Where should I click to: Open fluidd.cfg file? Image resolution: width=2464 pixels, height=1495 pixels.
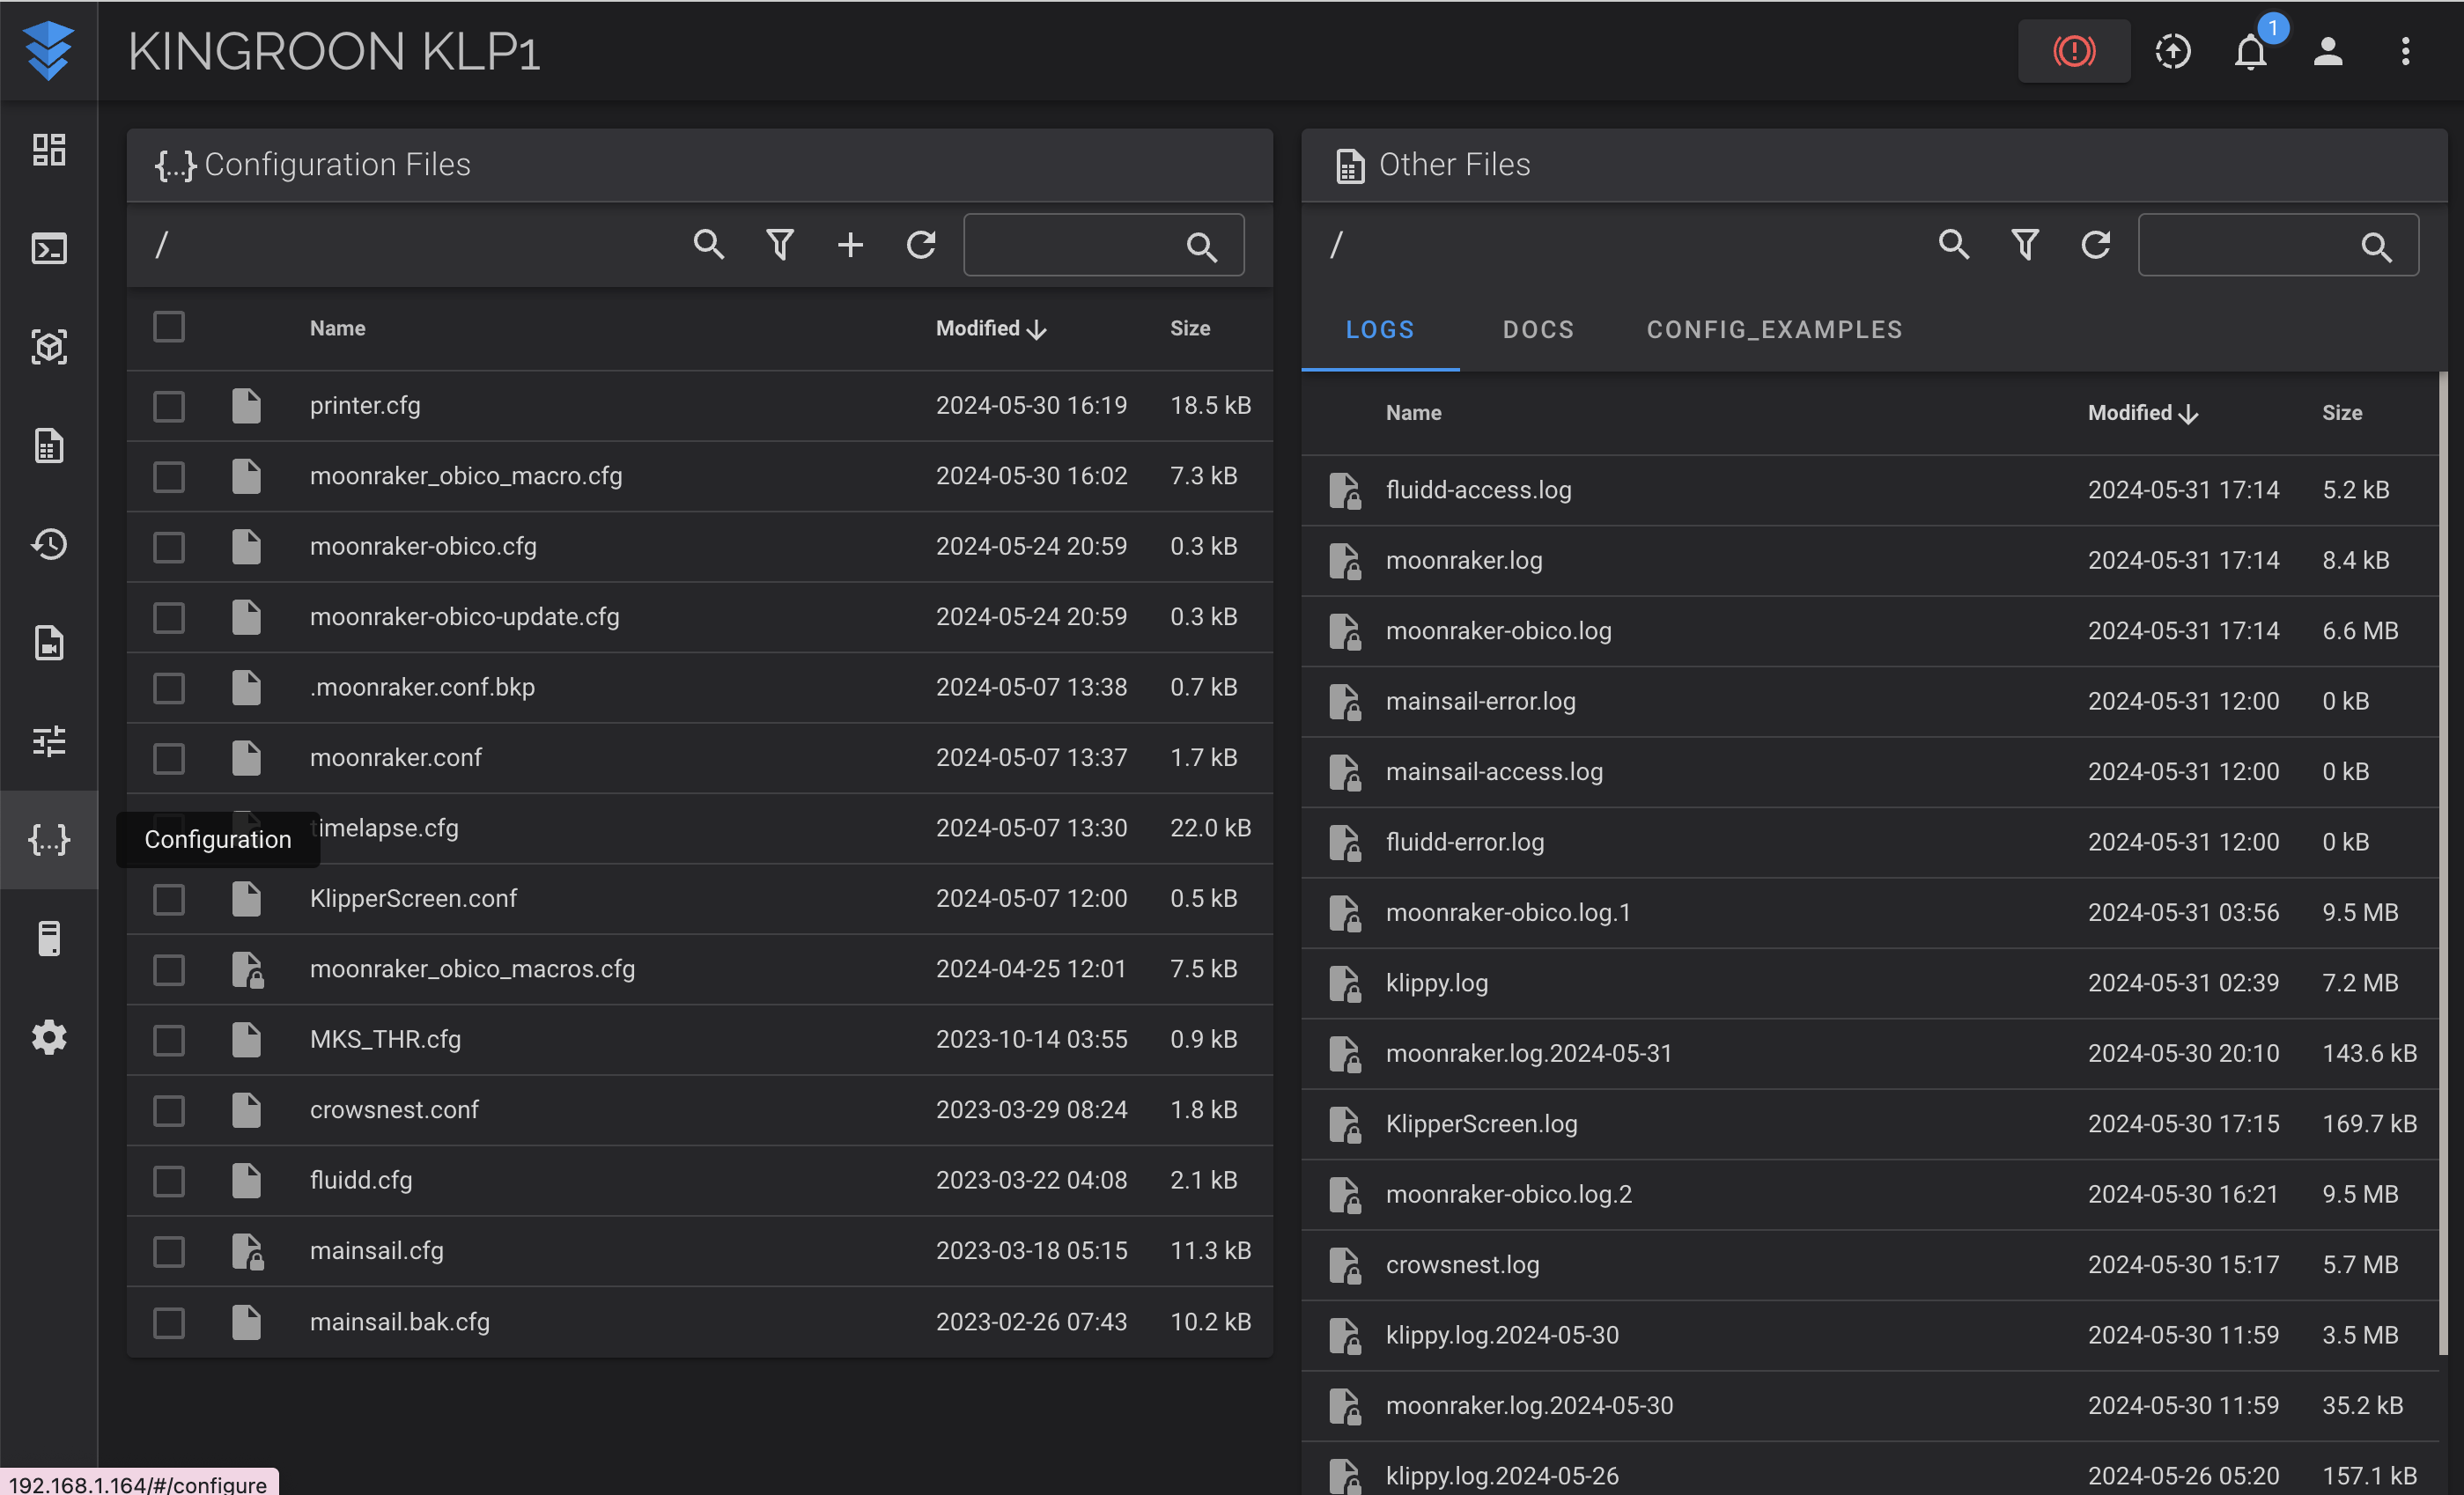pos(361,1180)
